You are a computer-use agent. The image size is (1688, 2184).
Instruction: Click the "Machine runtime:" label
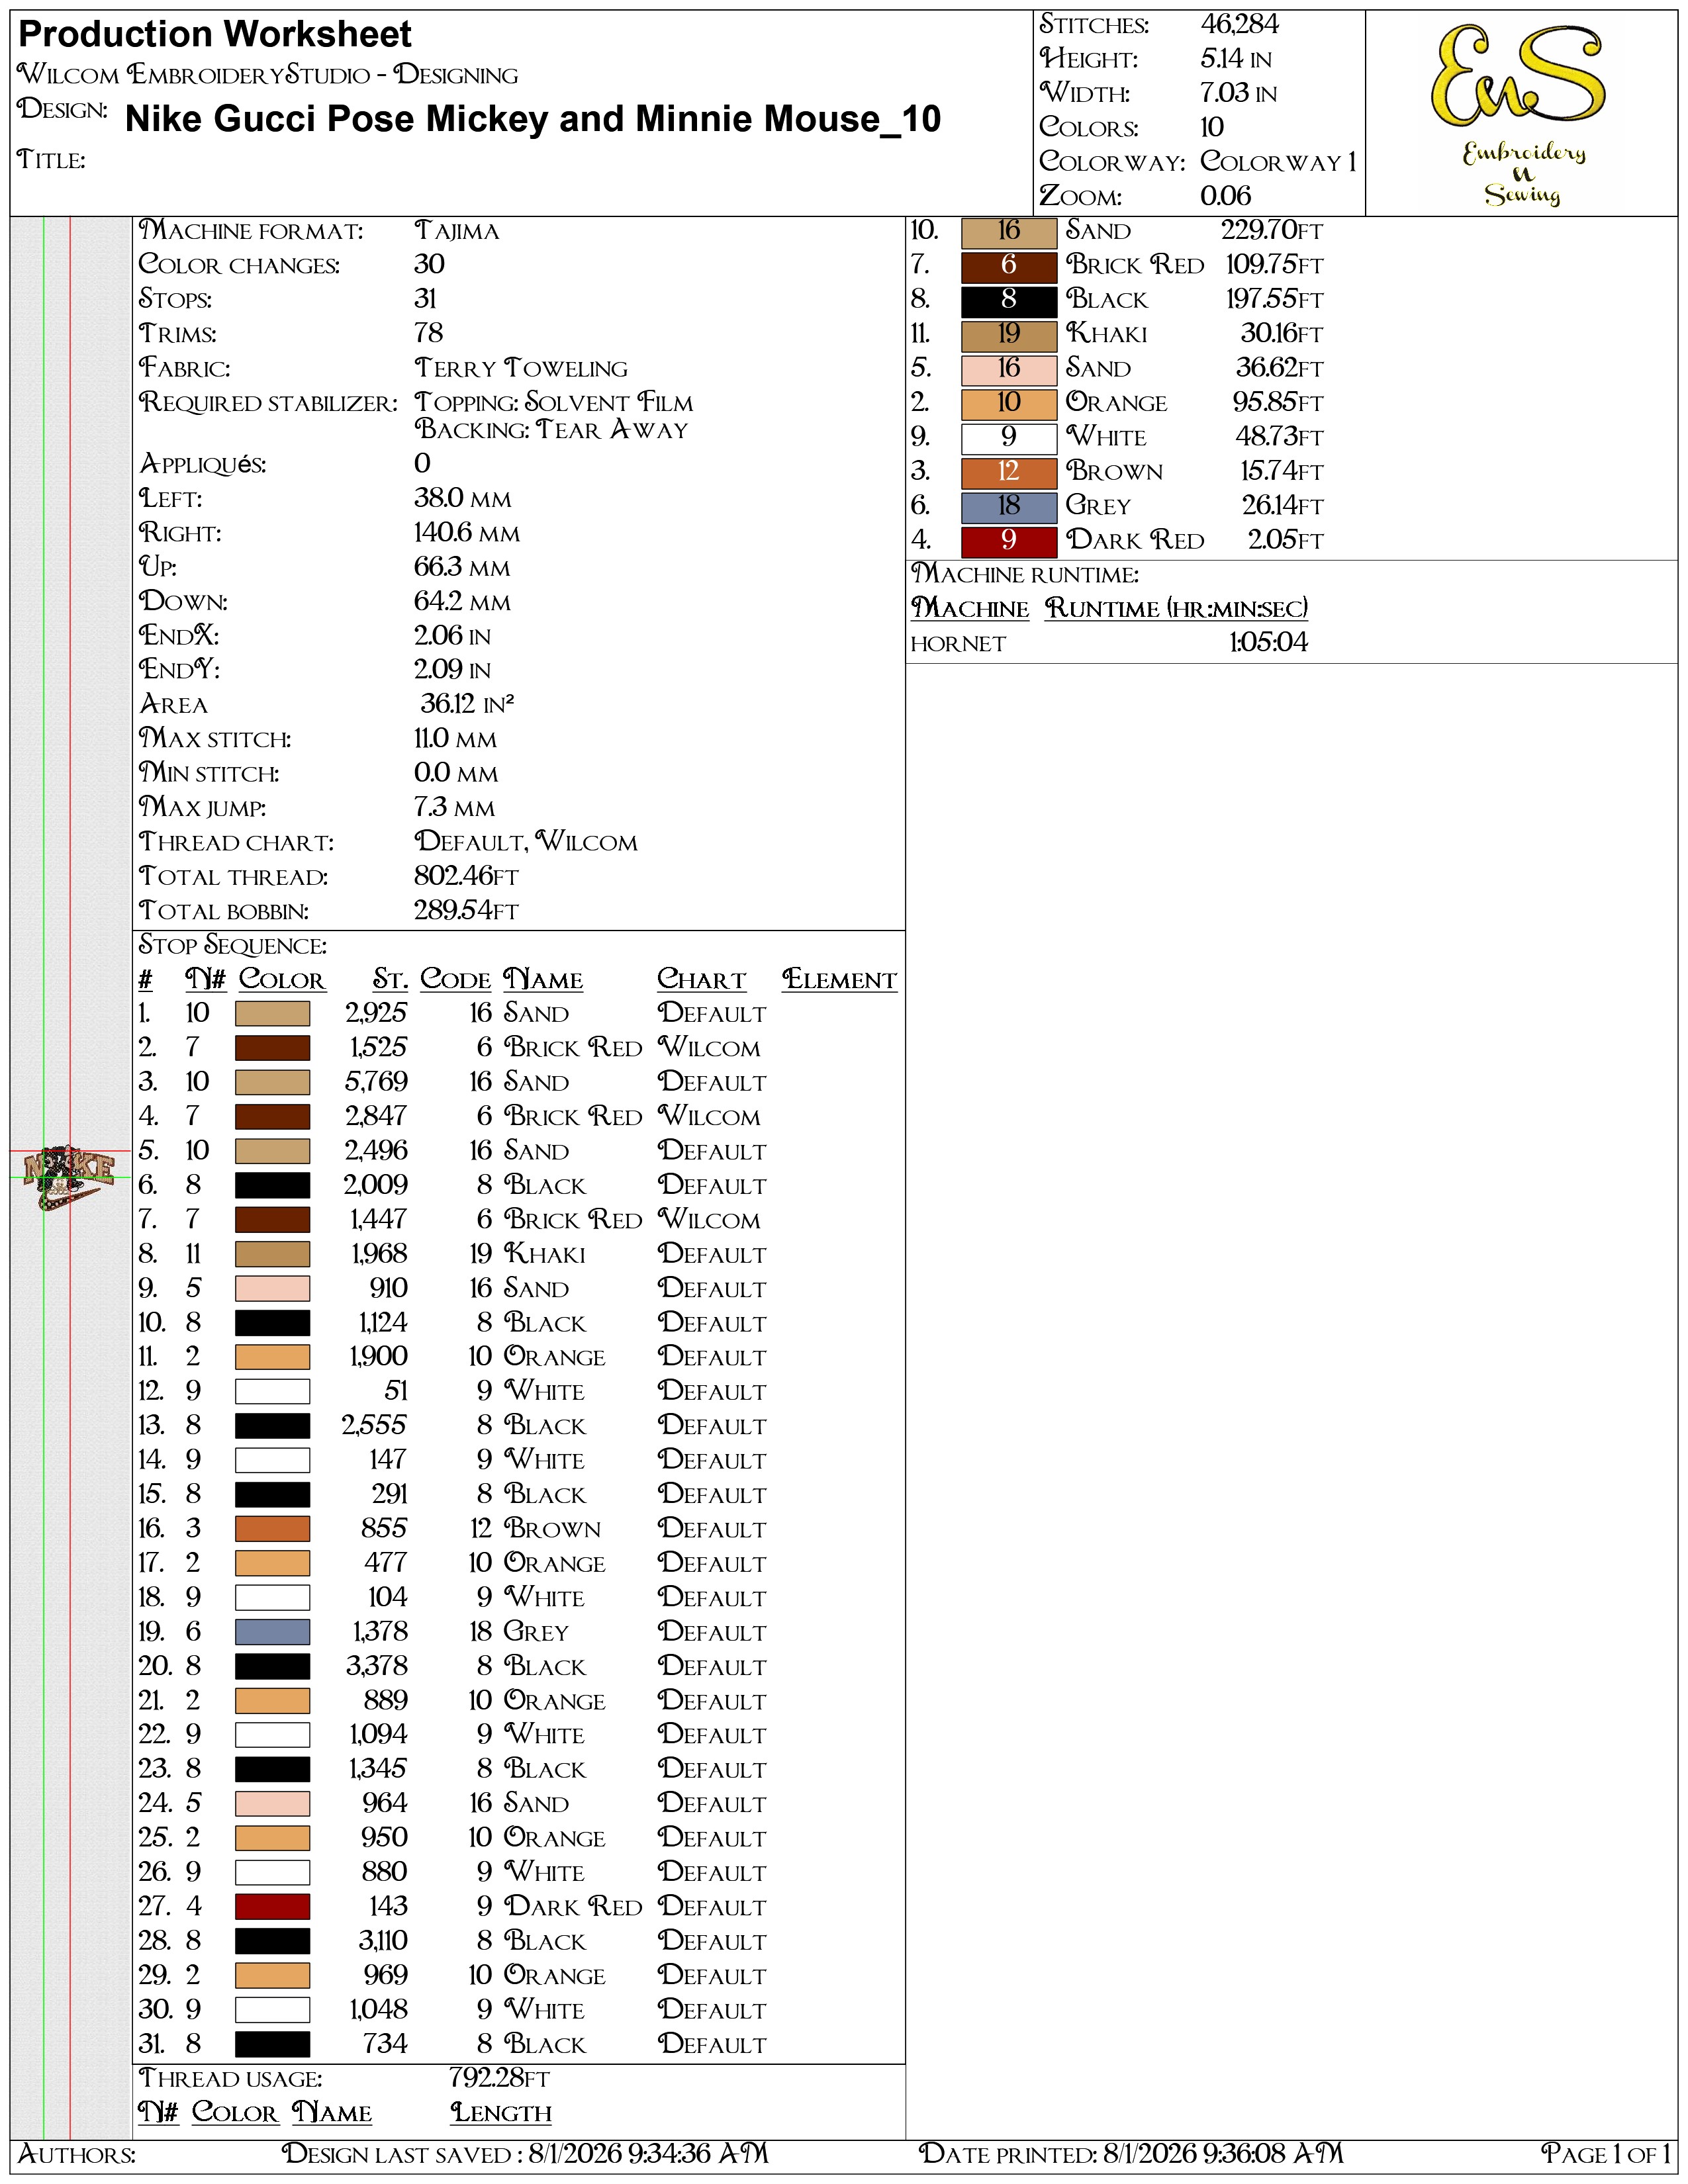pyautogui.click(x=1025, y=575)
